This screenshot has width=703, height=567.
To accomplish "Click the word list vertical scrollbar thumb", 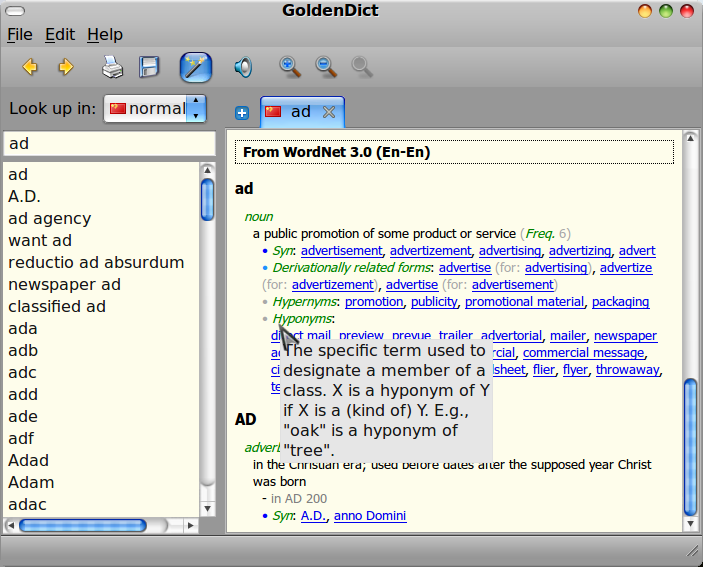I will [x=207, y=199].
